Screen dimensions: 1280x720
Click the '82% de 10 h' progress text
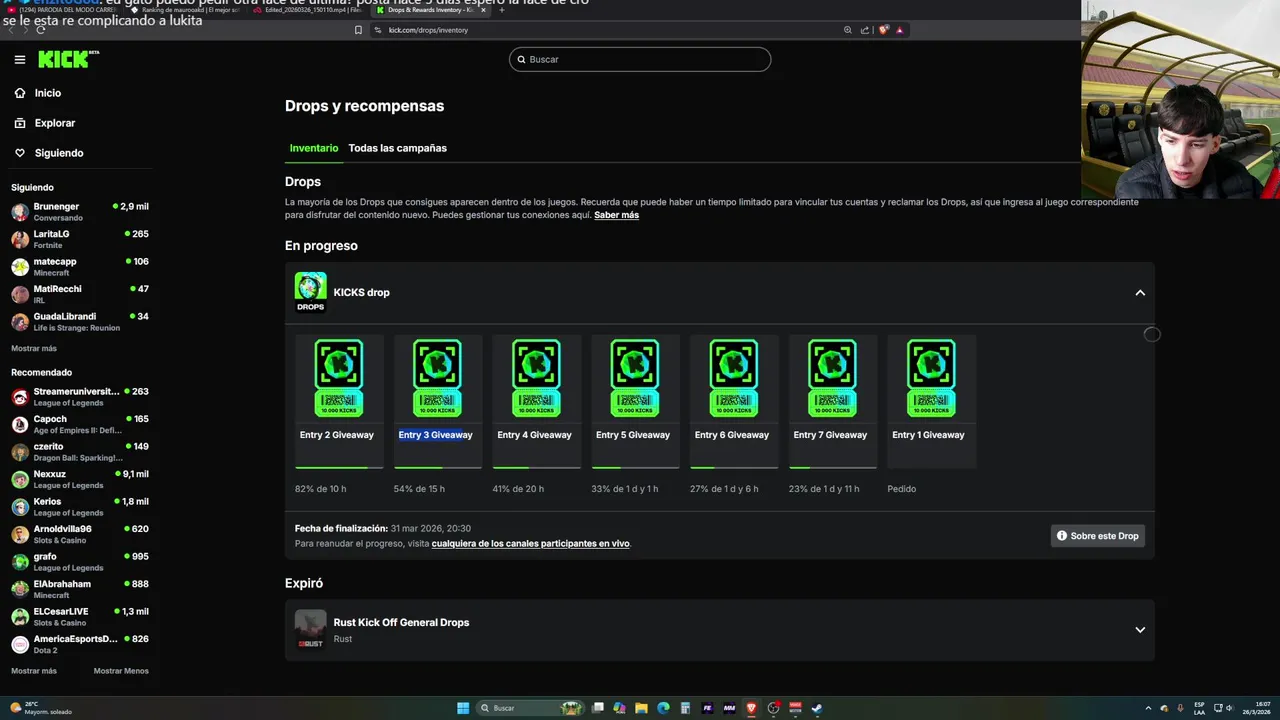pos(320,489)
